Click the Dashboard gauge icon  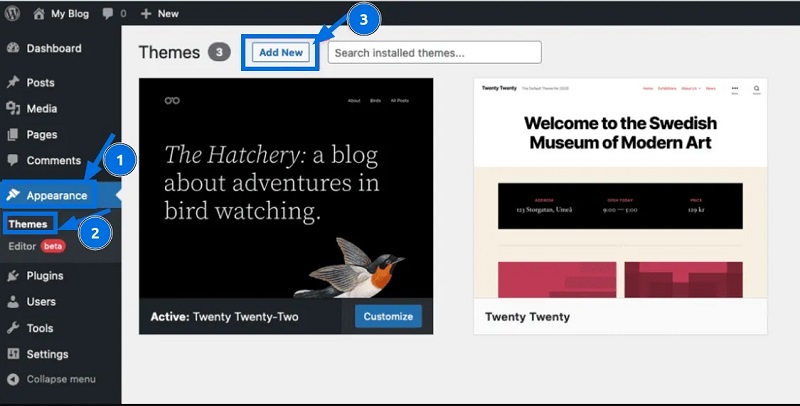click(x=13, y=48)
